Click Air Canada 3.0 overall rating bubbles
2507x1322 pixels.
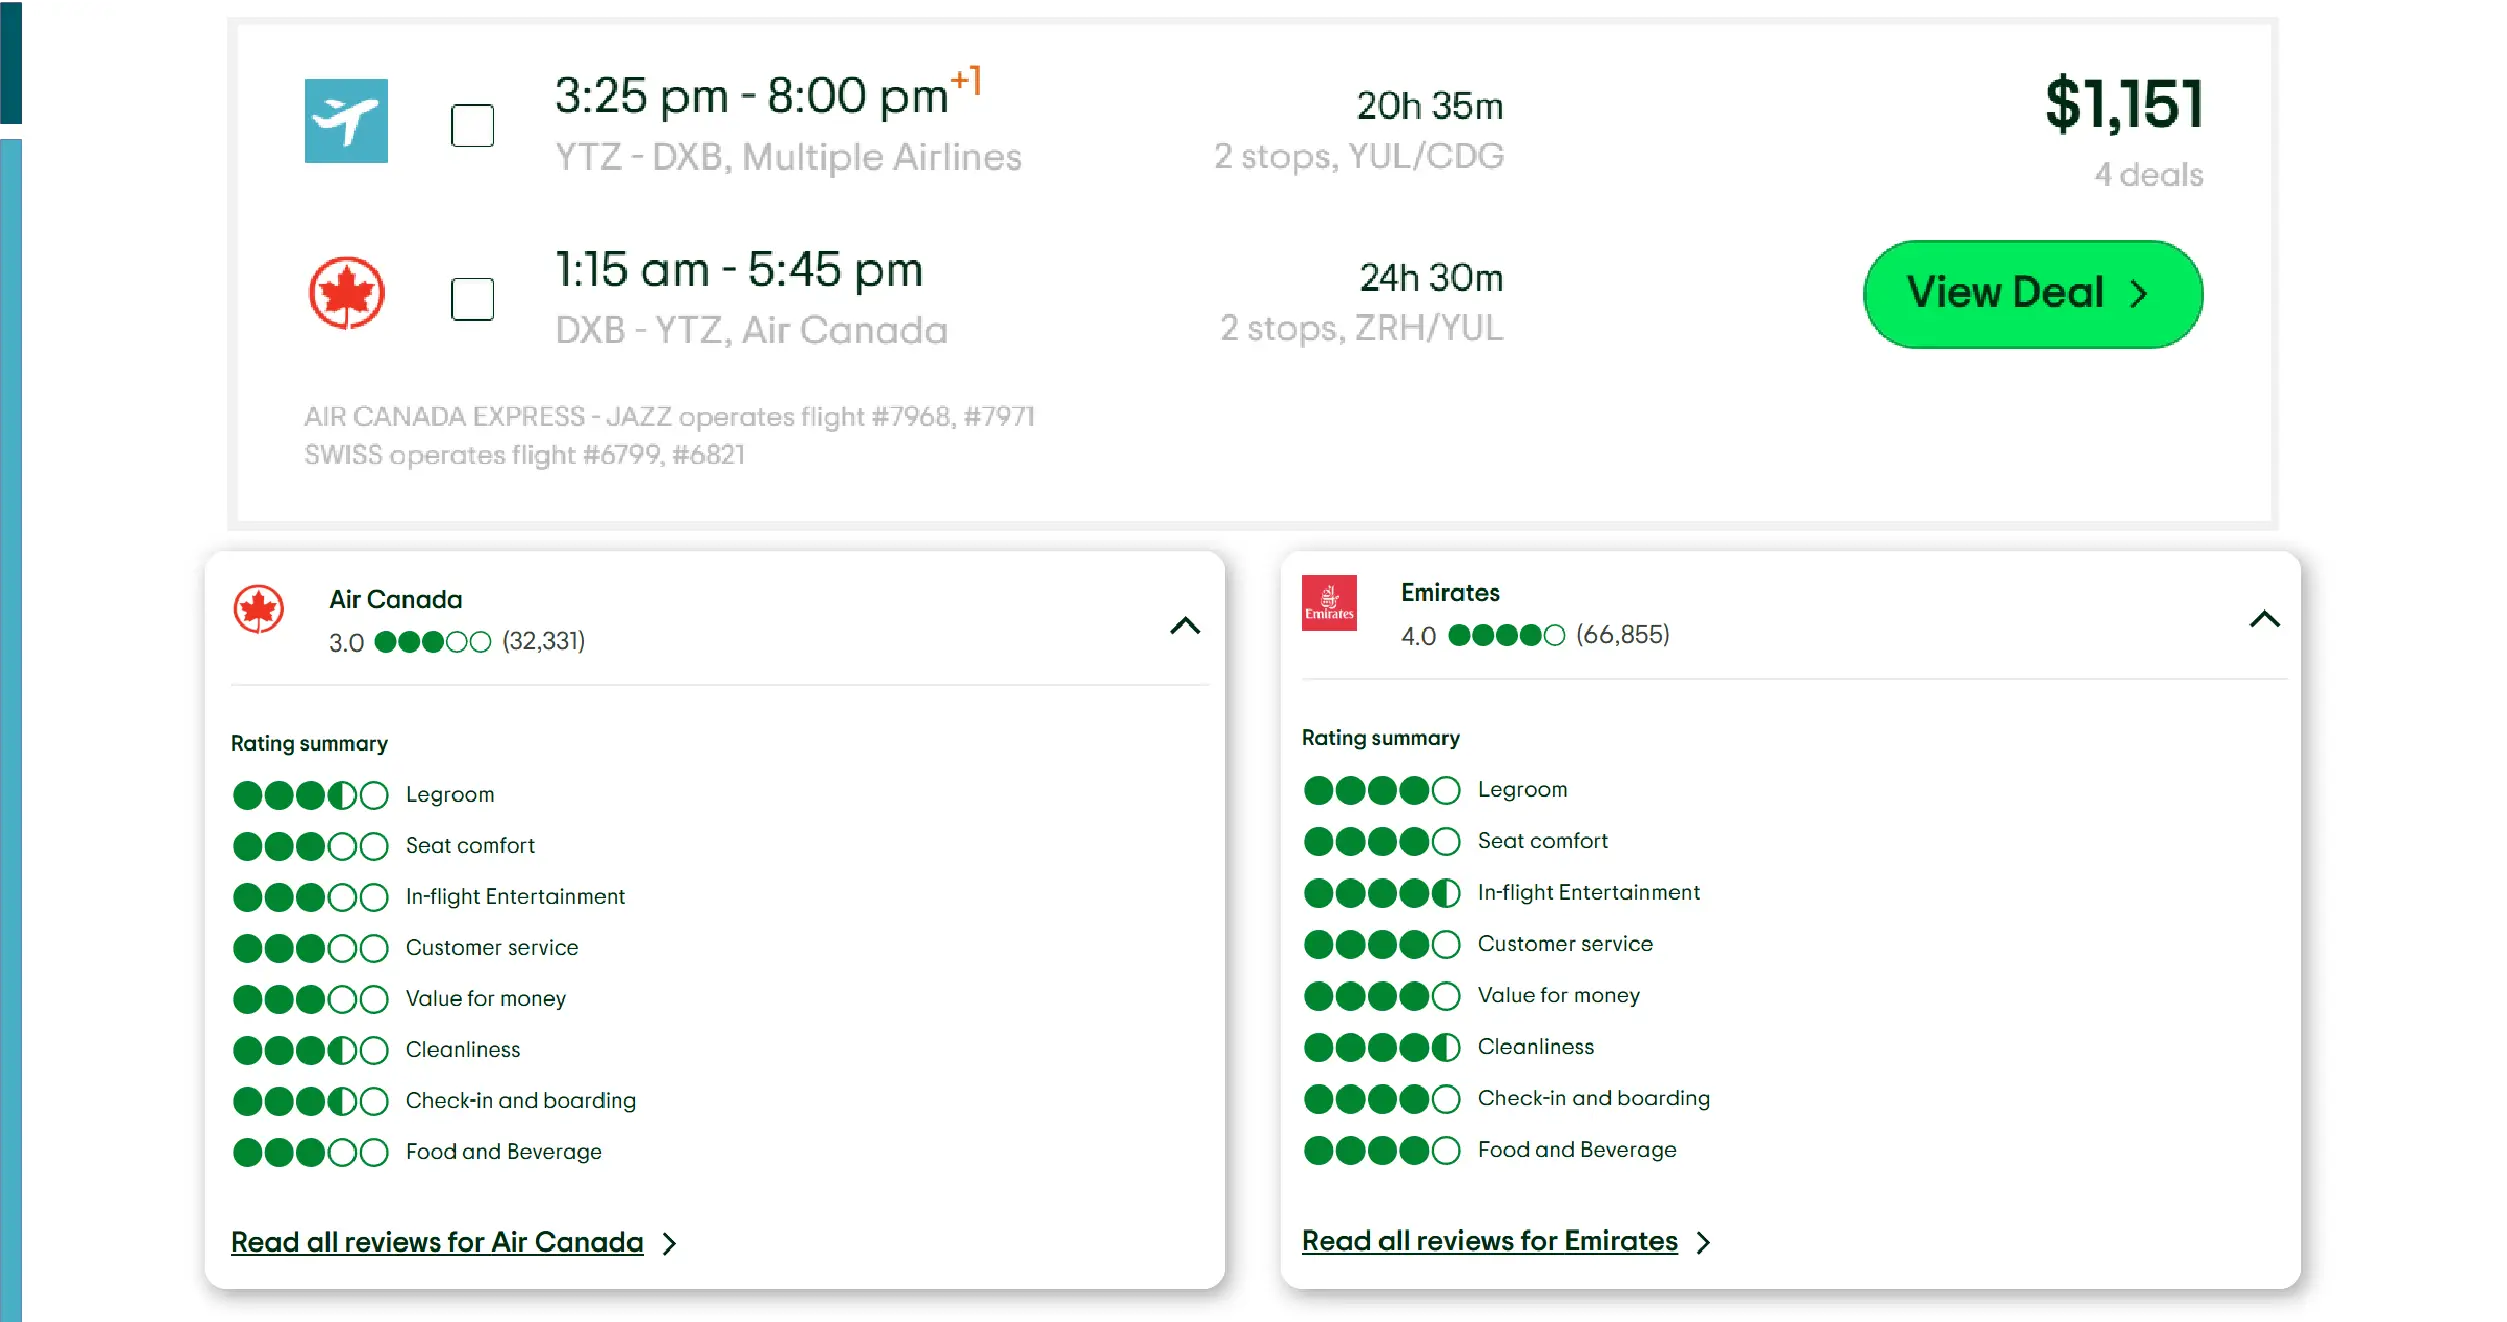pos(432,642)
